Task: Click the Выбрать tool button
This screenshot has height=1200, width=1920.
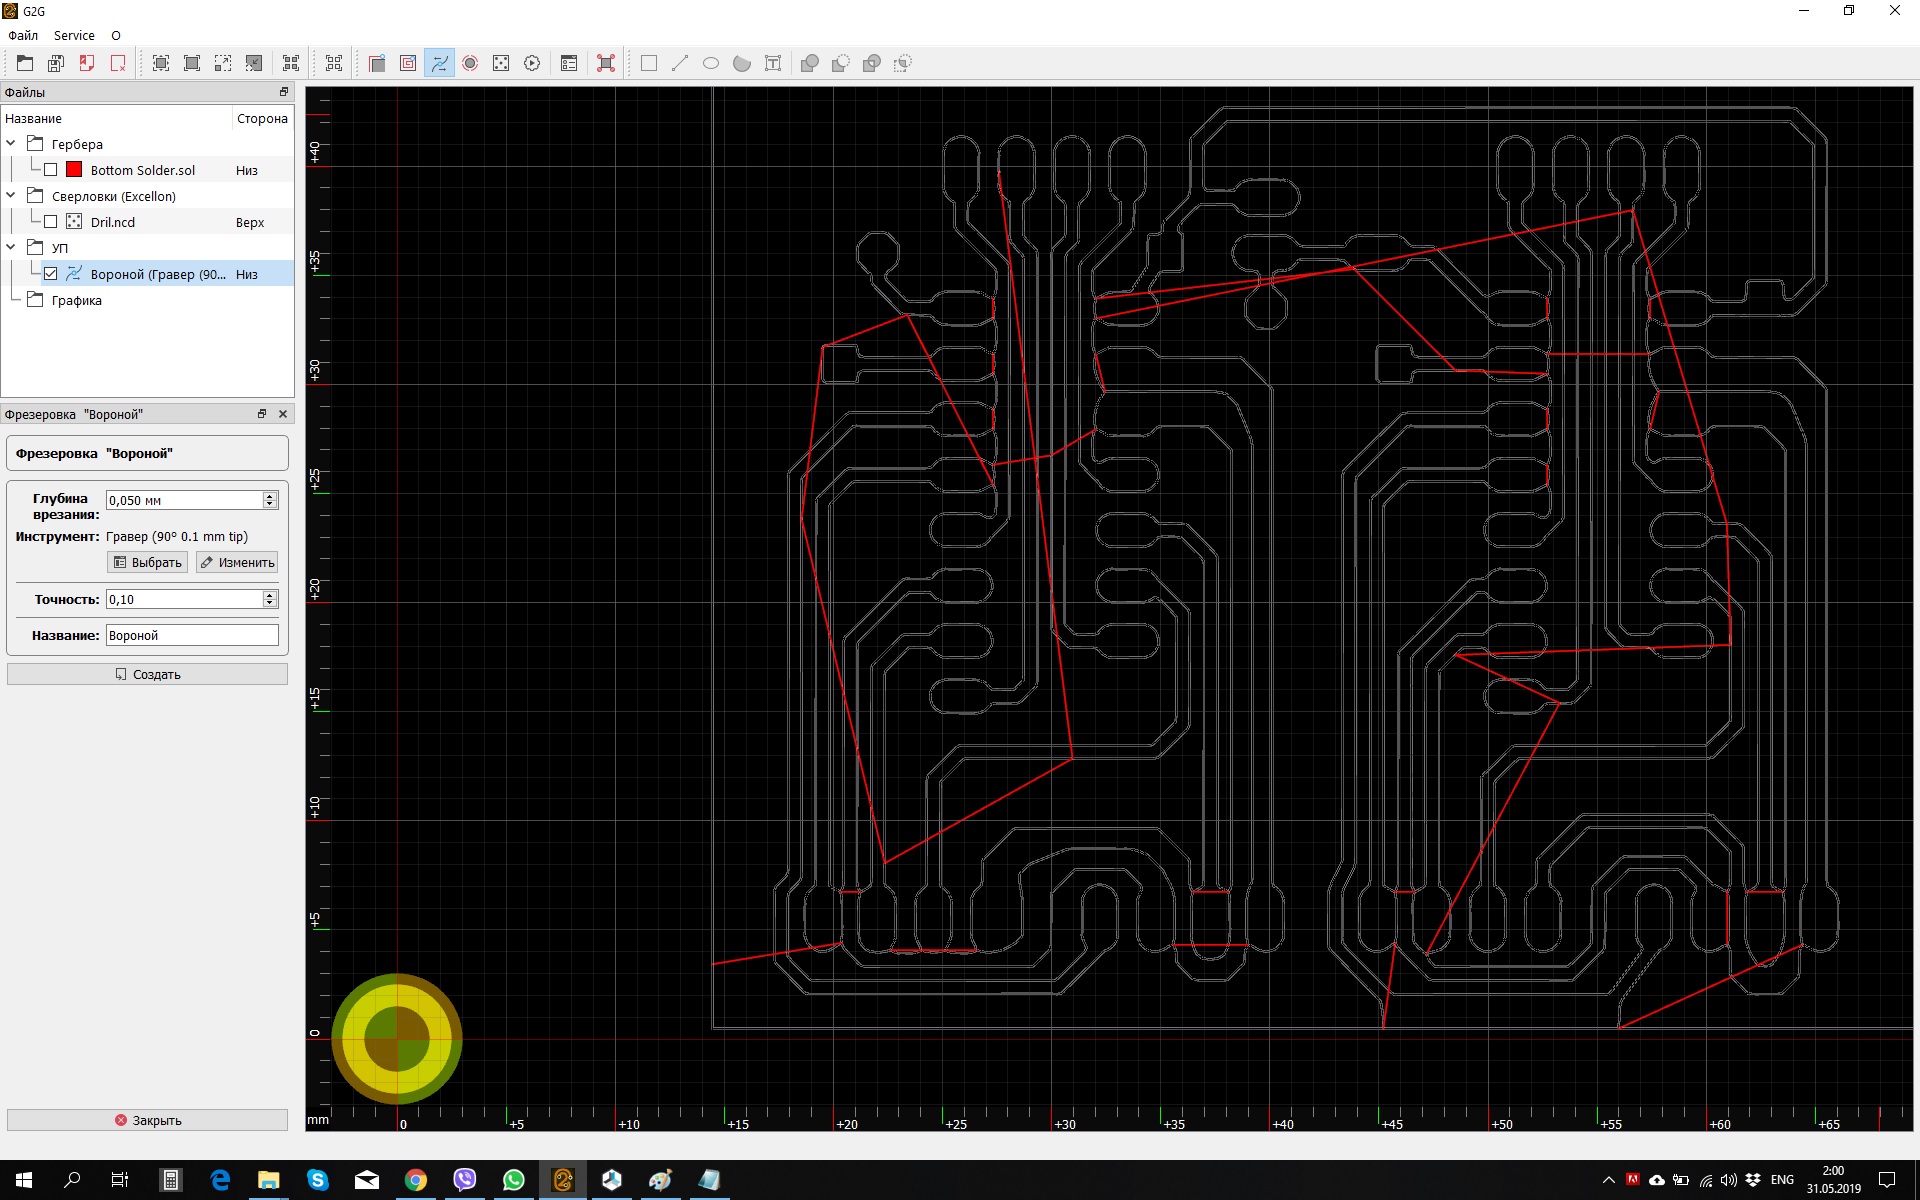Action: (147, 562)
